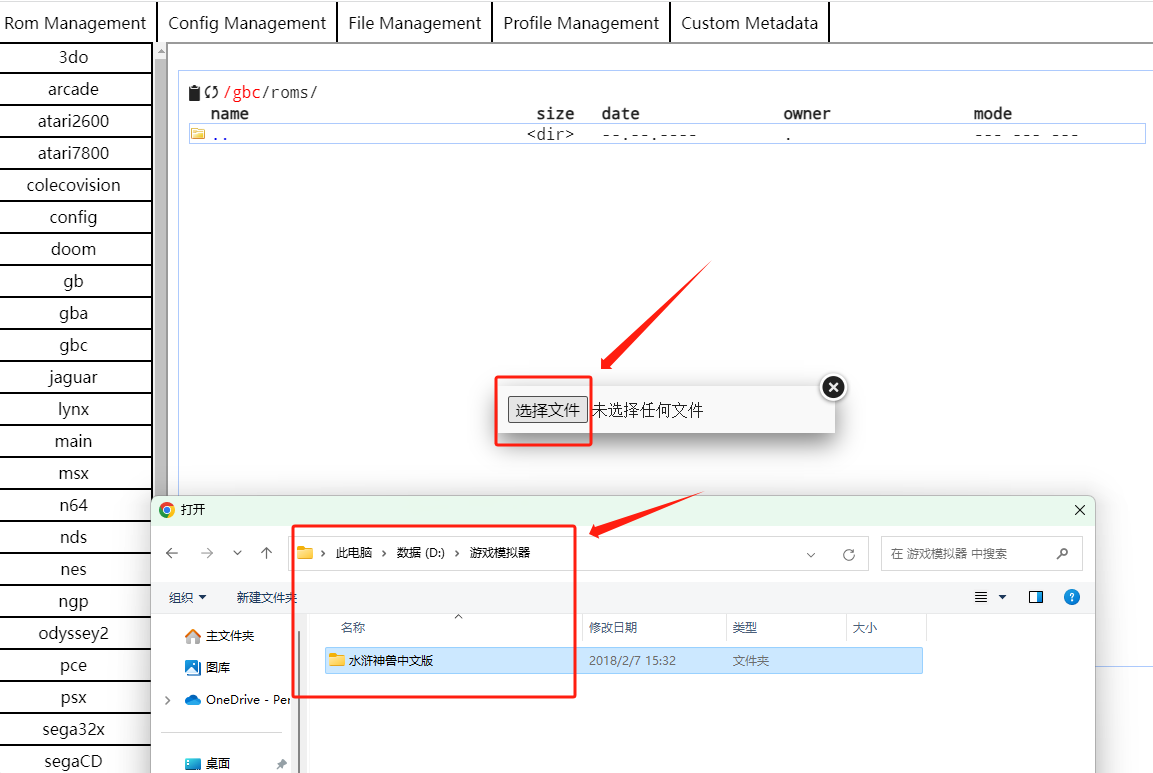Toggle the preview pane icon
The image size is (1153, 773).
point(1035,597)
